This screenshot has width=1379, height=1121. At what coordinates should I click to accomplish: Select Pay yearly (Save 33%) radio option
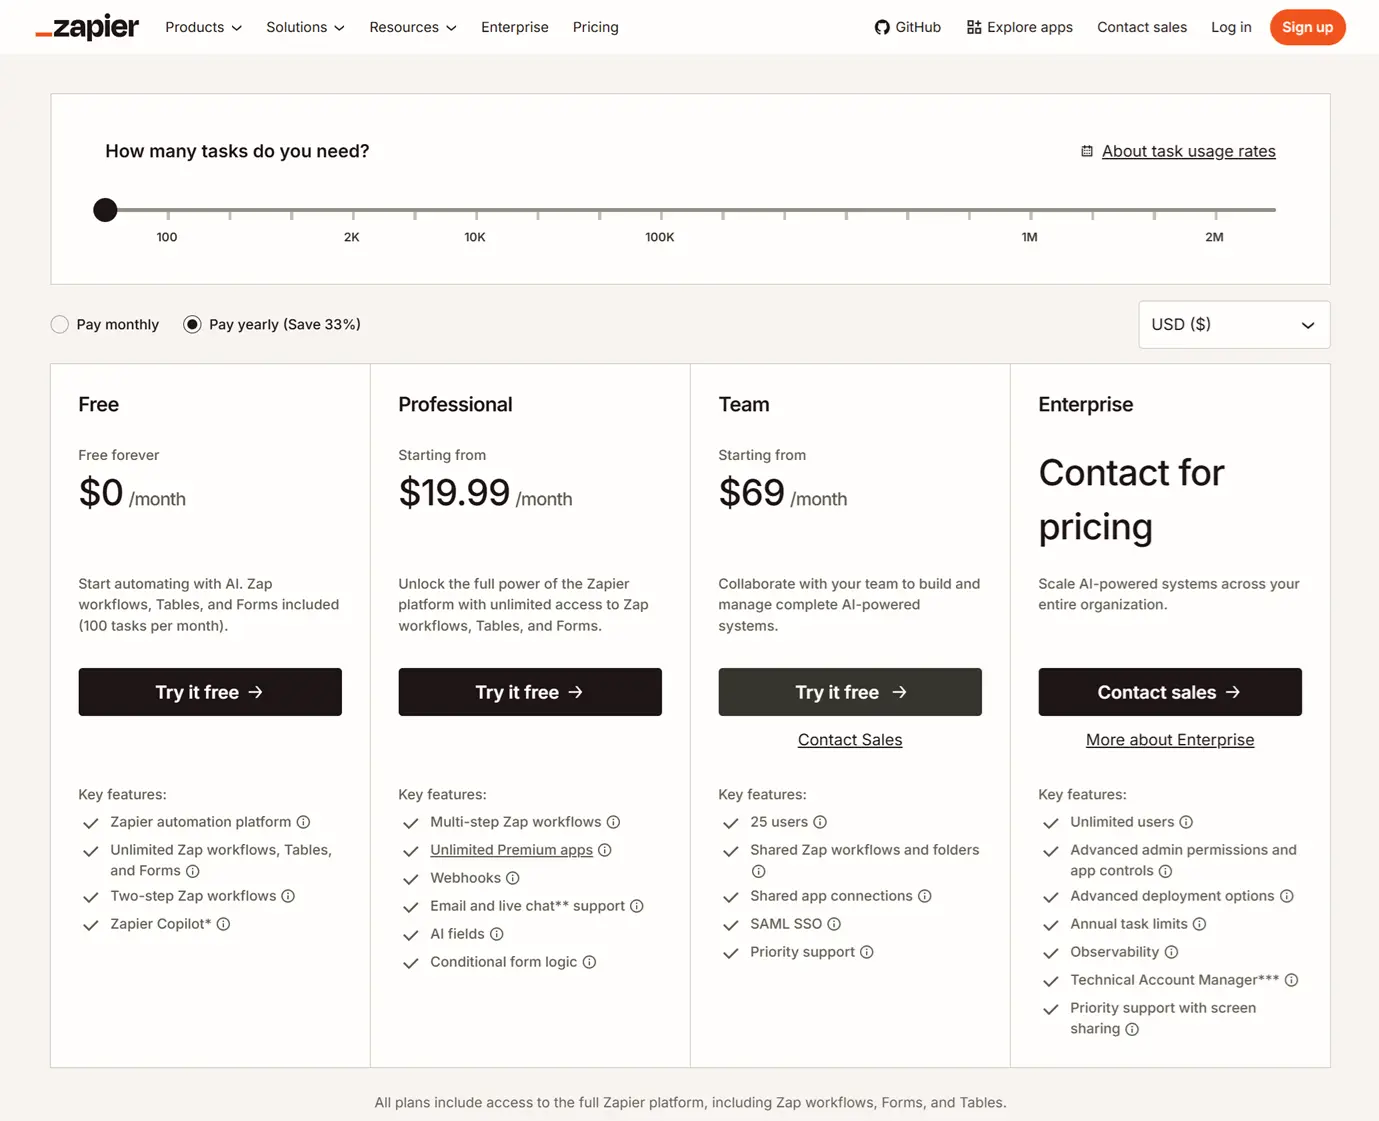[193, 324]
